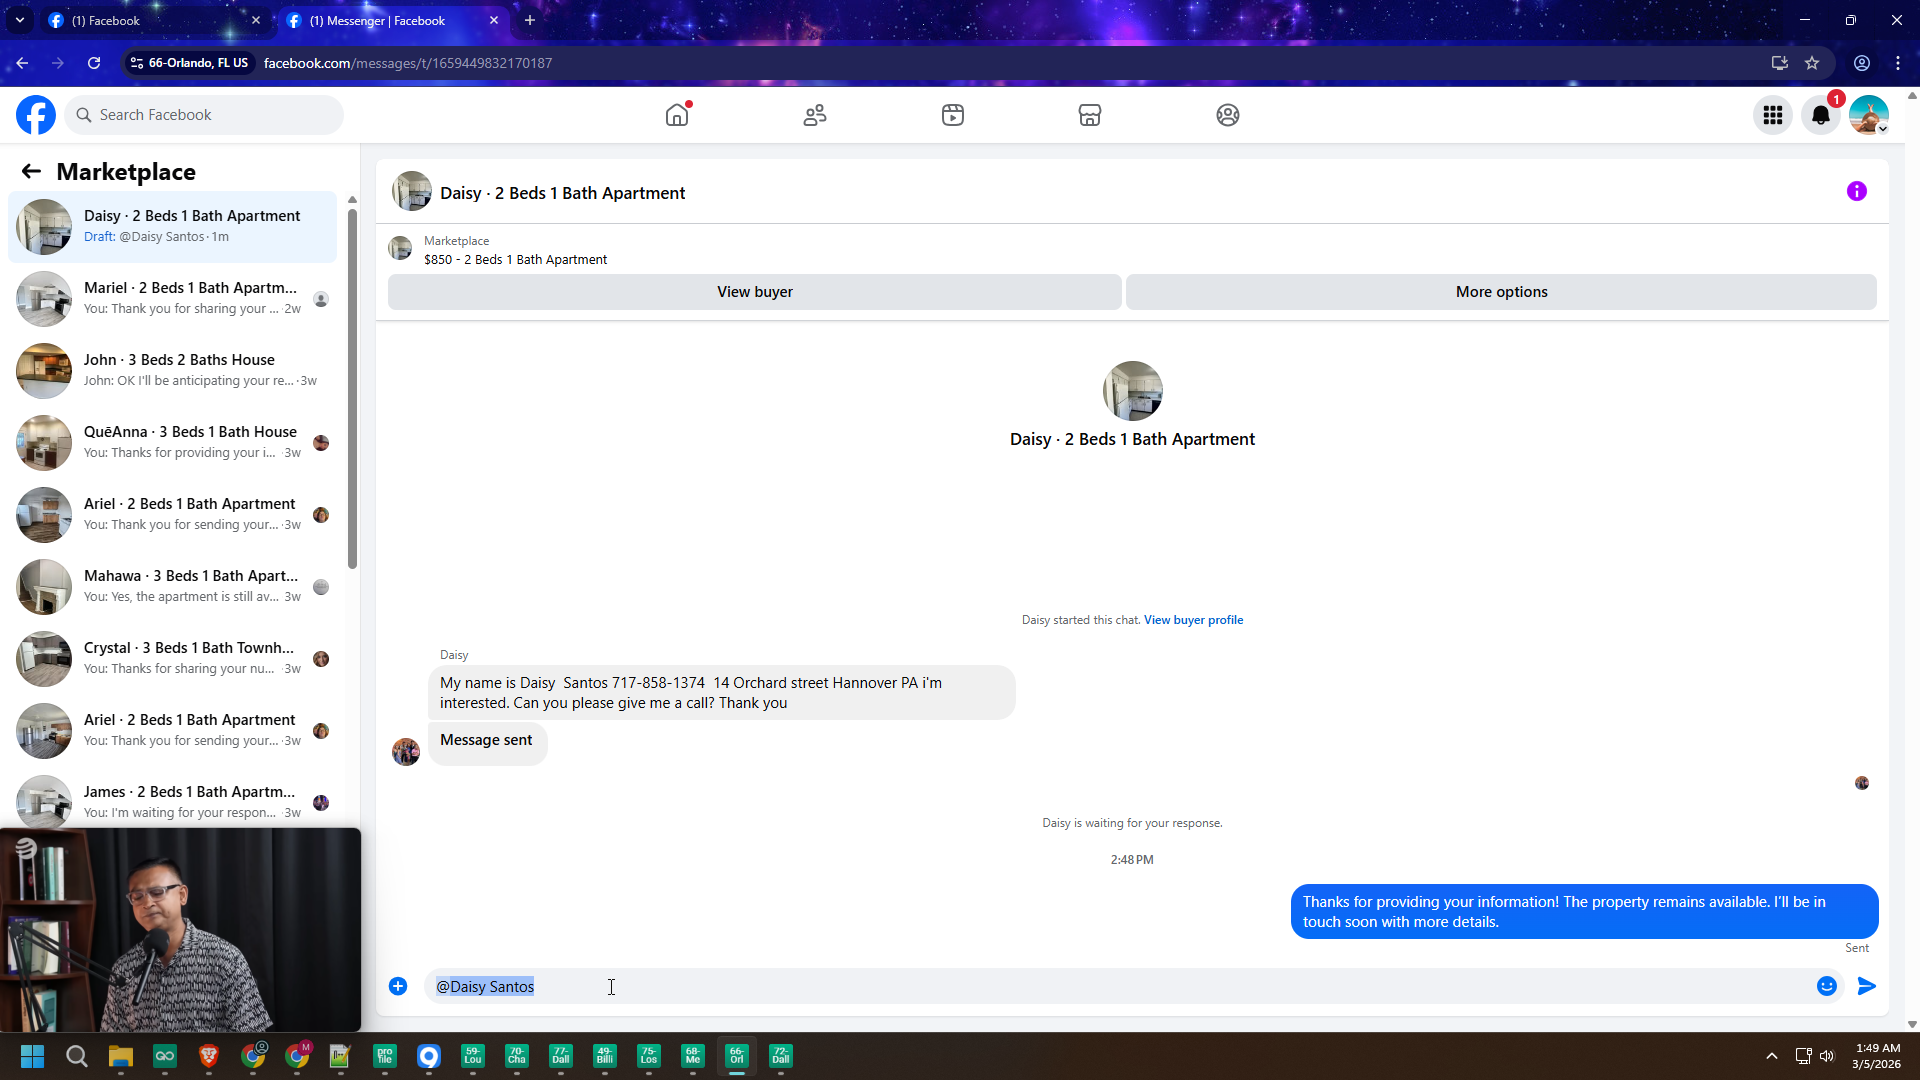Bookmark this page with the star icon

(x=1812, y=63)
